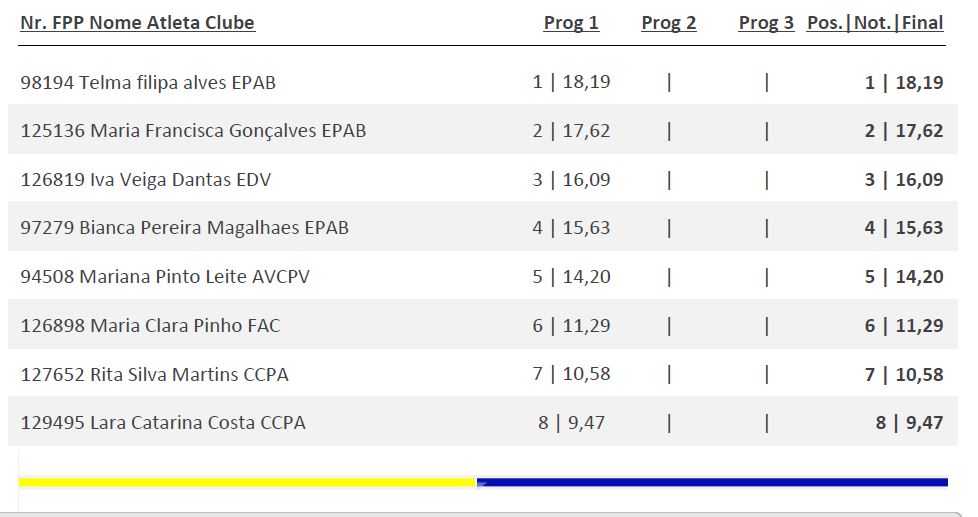Click the final result 2 | 17,62
The image size is (978, 517).
904,131
